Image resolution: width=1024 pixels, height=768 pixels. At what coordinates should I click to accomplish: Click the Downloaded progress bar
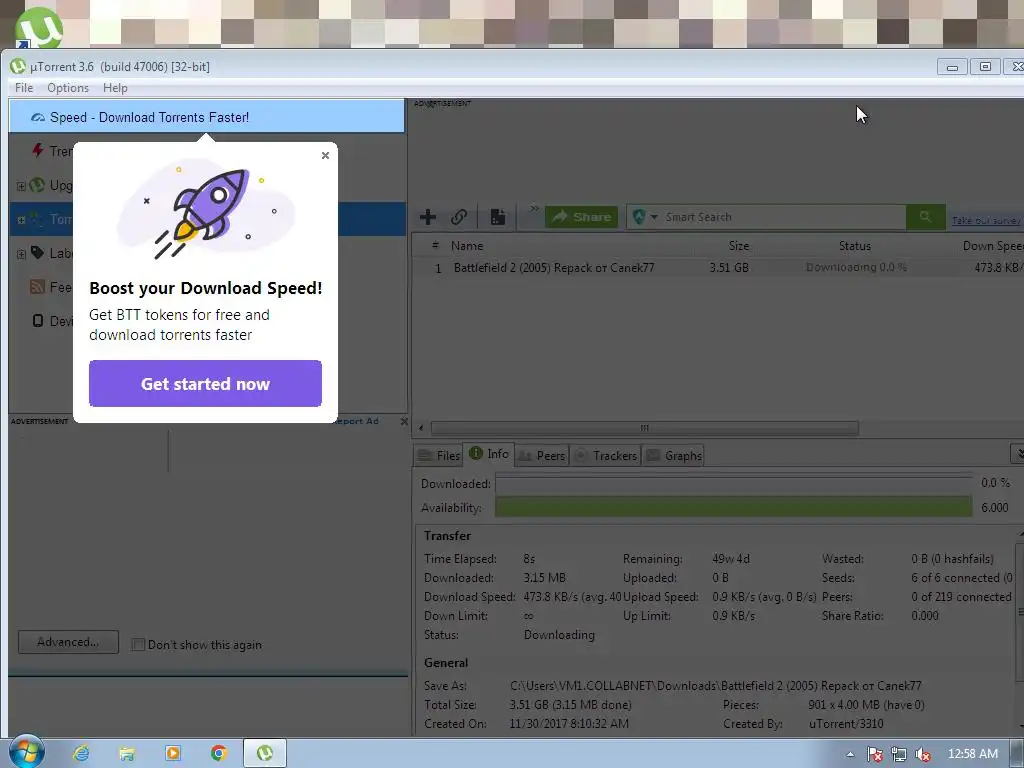pos(733,483)
